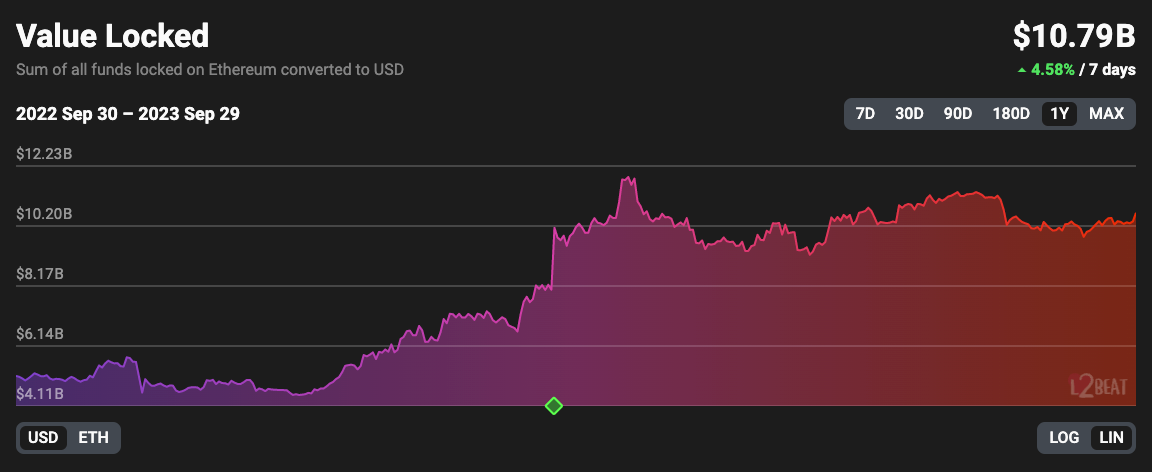The image size is (1152, 472).
Task: Enable LOG scale for chart
Action: tap(1064, 437)
